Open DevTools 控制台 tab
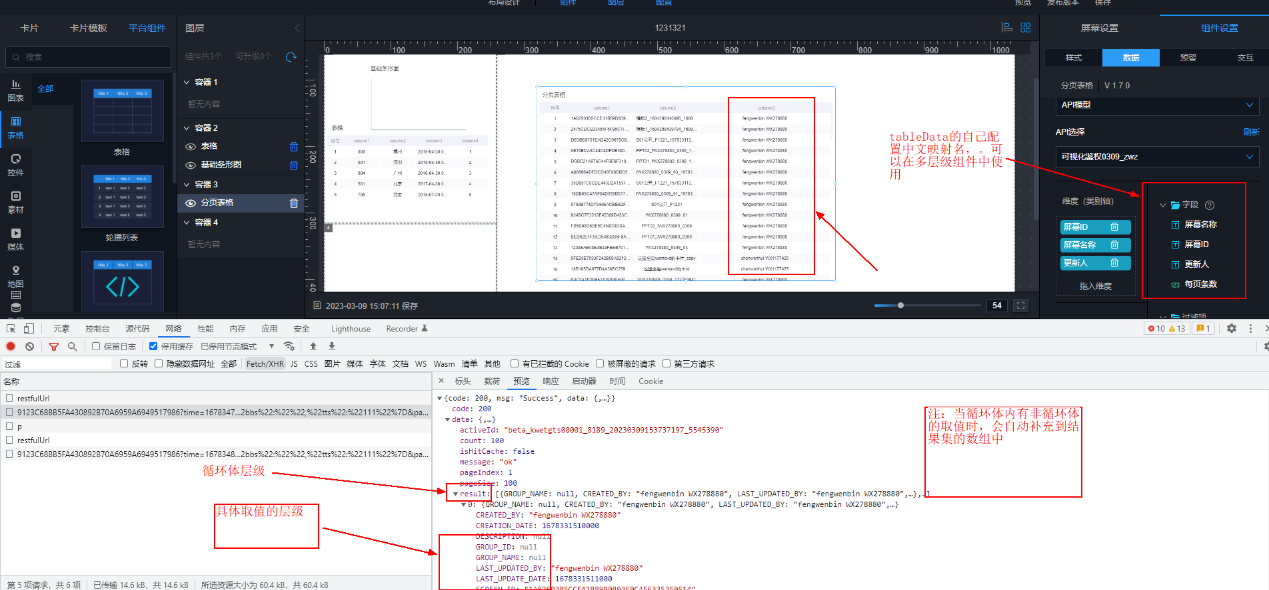1269x590 pixels. 98,328
